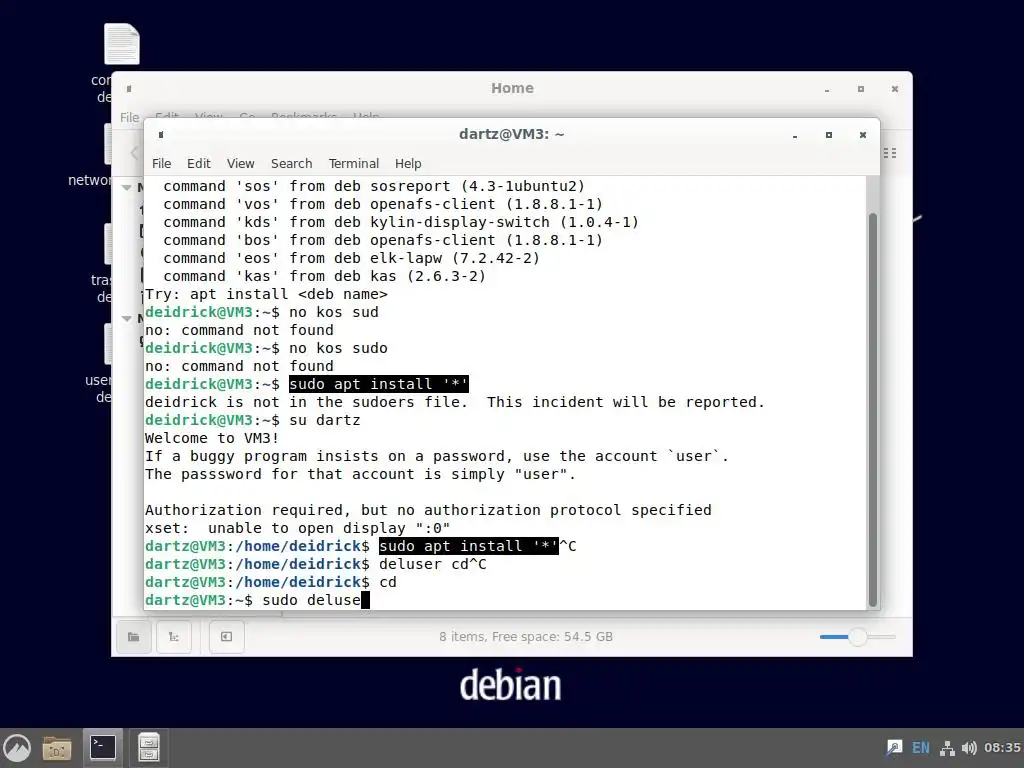
Task: Click the 08:35 clock
Action: coord(1002,748)
